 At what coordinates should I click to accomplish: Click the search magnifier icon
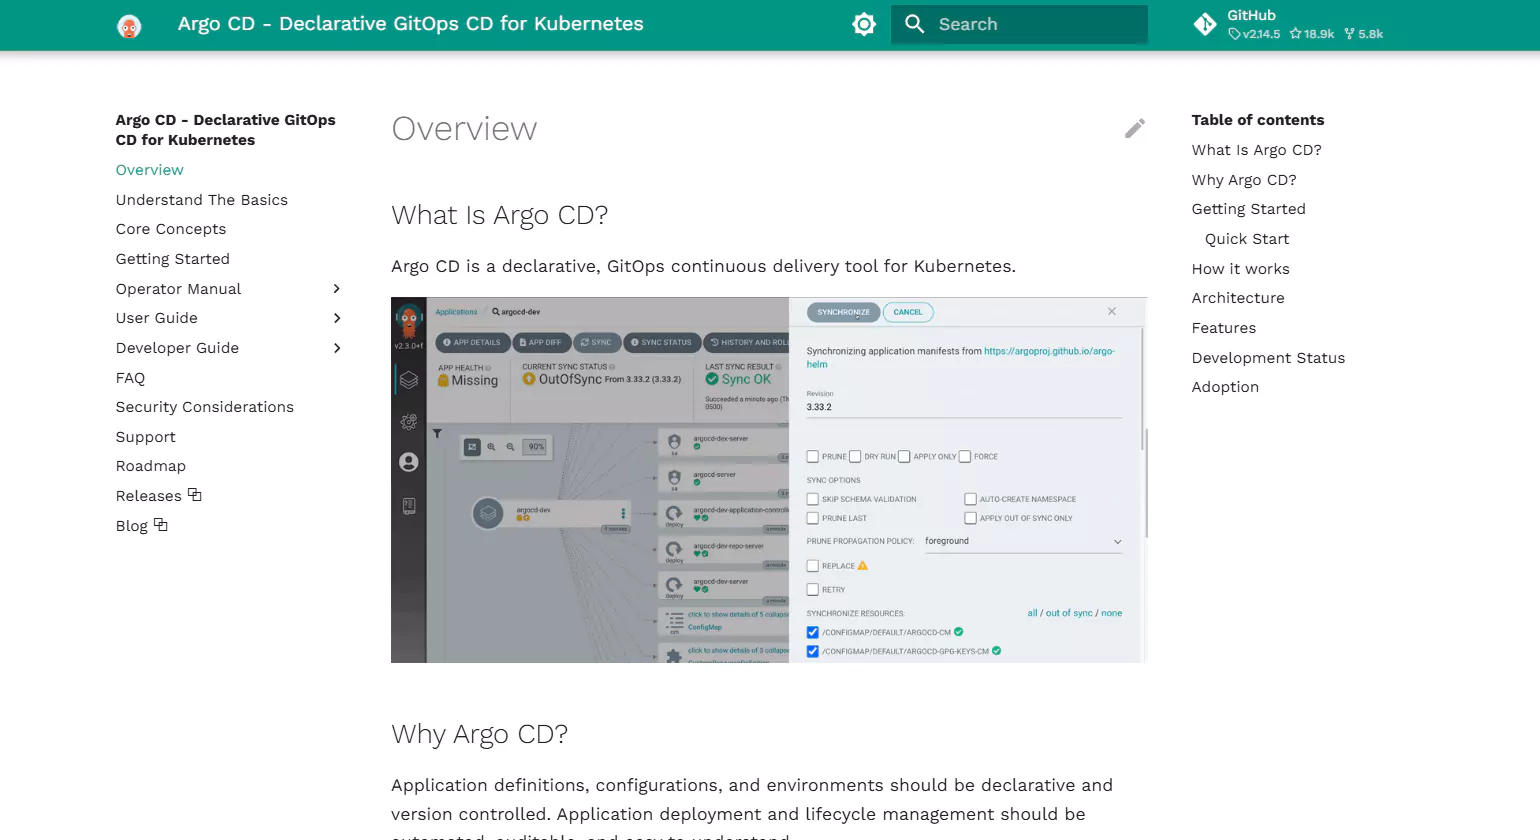(914, 24)
